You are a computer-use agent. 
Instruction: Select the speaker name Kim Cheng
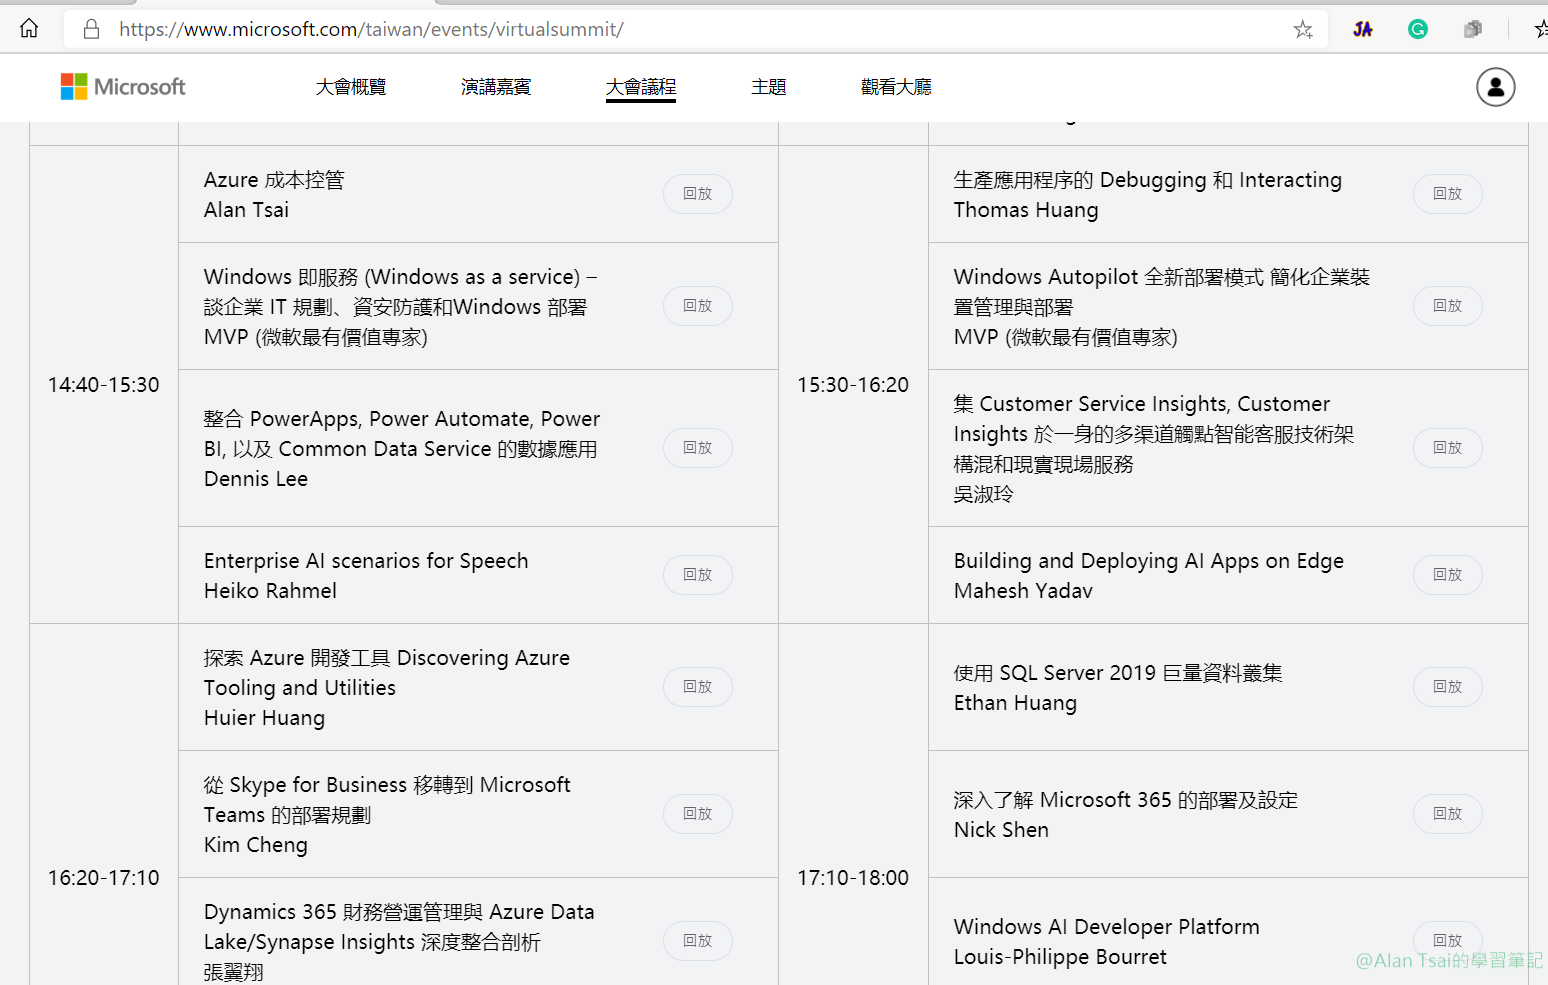(256, 845)
